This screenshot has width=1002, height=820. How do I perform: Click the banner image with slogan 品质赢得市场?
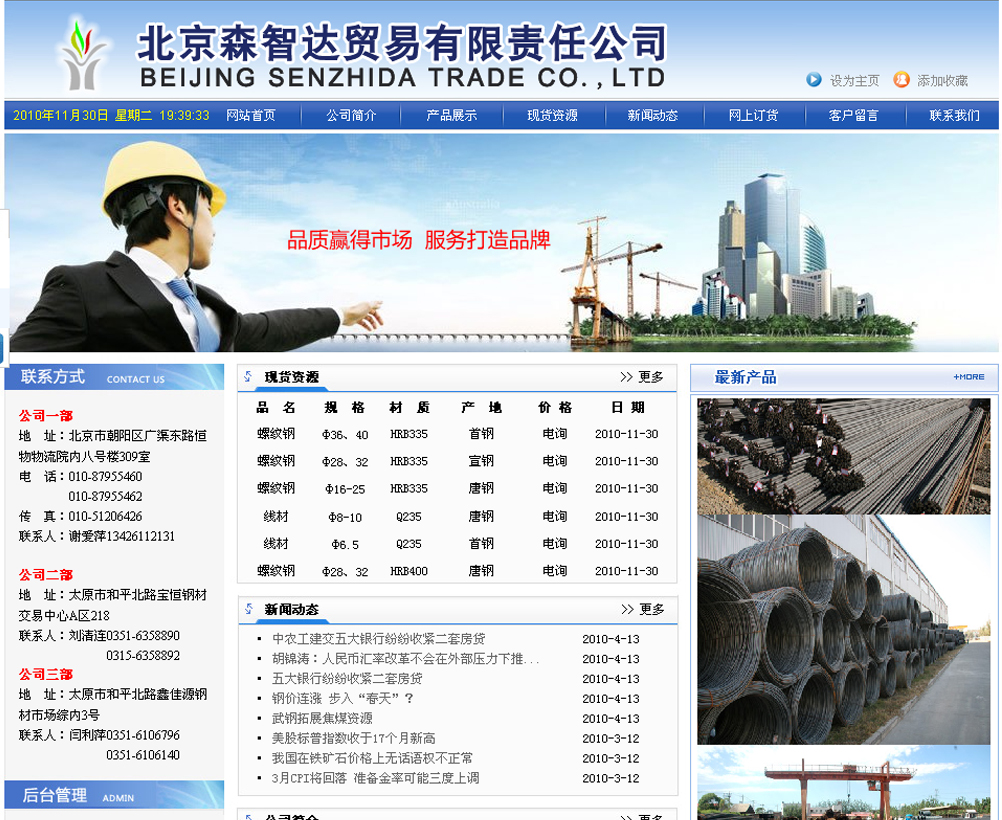click(500, 242)
